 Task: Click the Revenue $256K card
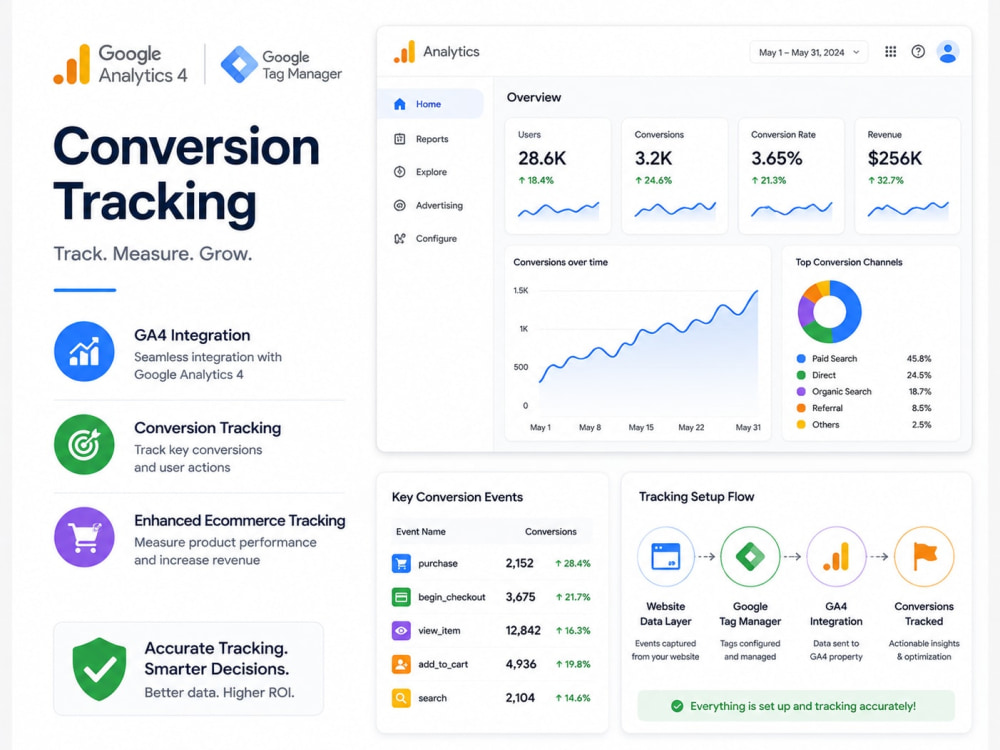[x=908, y=175]
